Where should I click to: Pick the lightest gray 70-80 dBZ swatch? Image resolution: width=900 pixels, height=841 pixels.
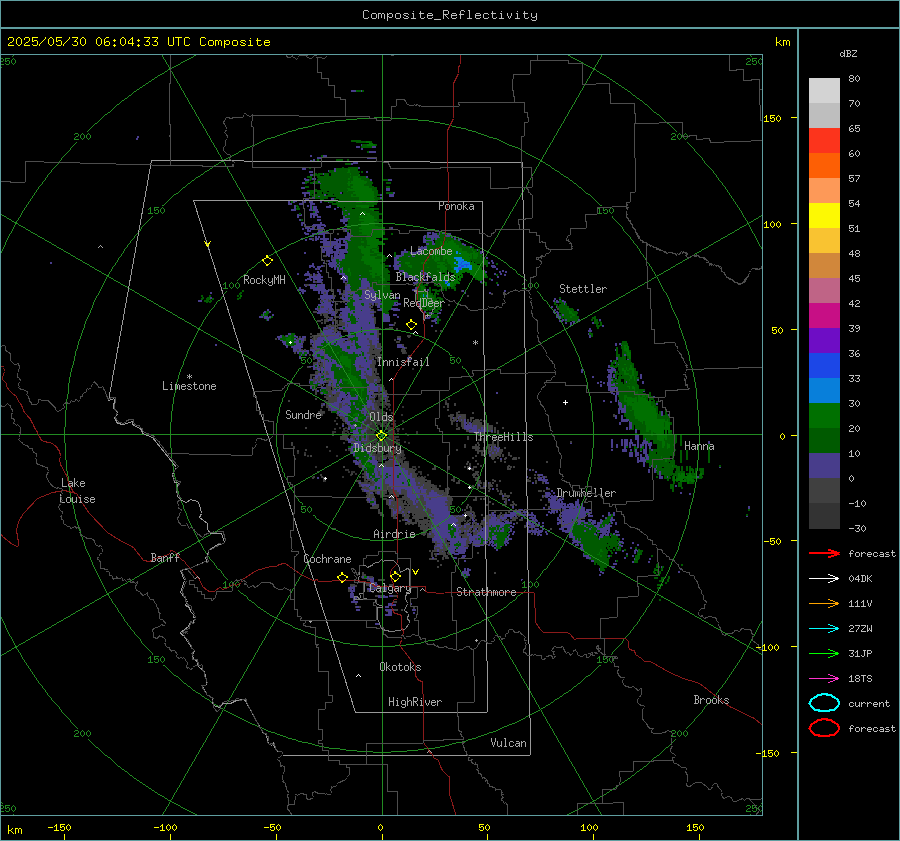(824, 91)
